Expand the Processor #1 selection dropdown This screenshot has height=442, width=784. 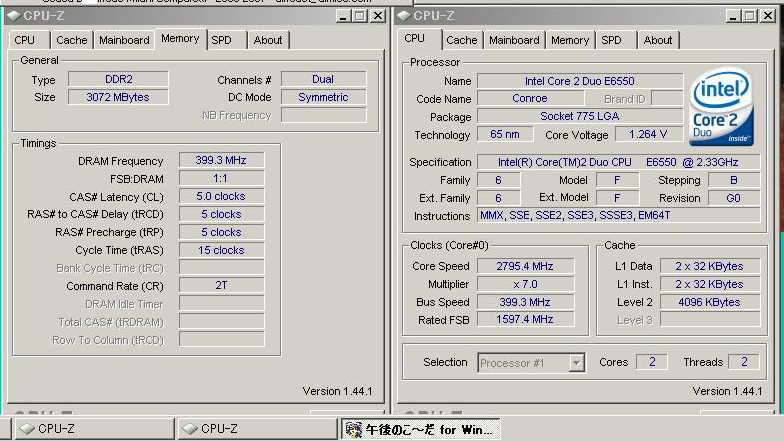tap(576, 363)
